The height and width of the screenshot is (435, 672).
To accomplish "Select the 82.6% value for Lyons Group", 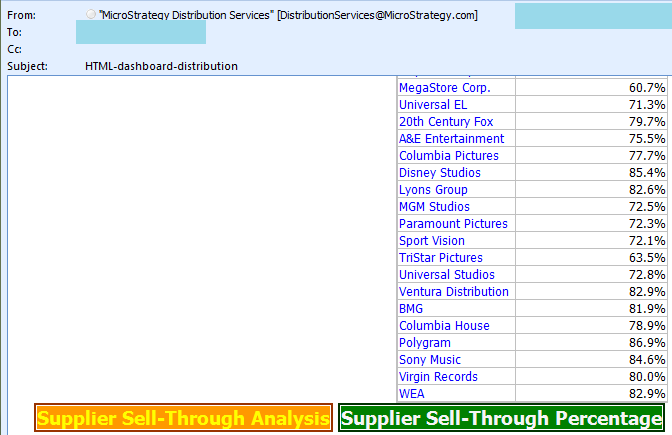I will [647, 190].
